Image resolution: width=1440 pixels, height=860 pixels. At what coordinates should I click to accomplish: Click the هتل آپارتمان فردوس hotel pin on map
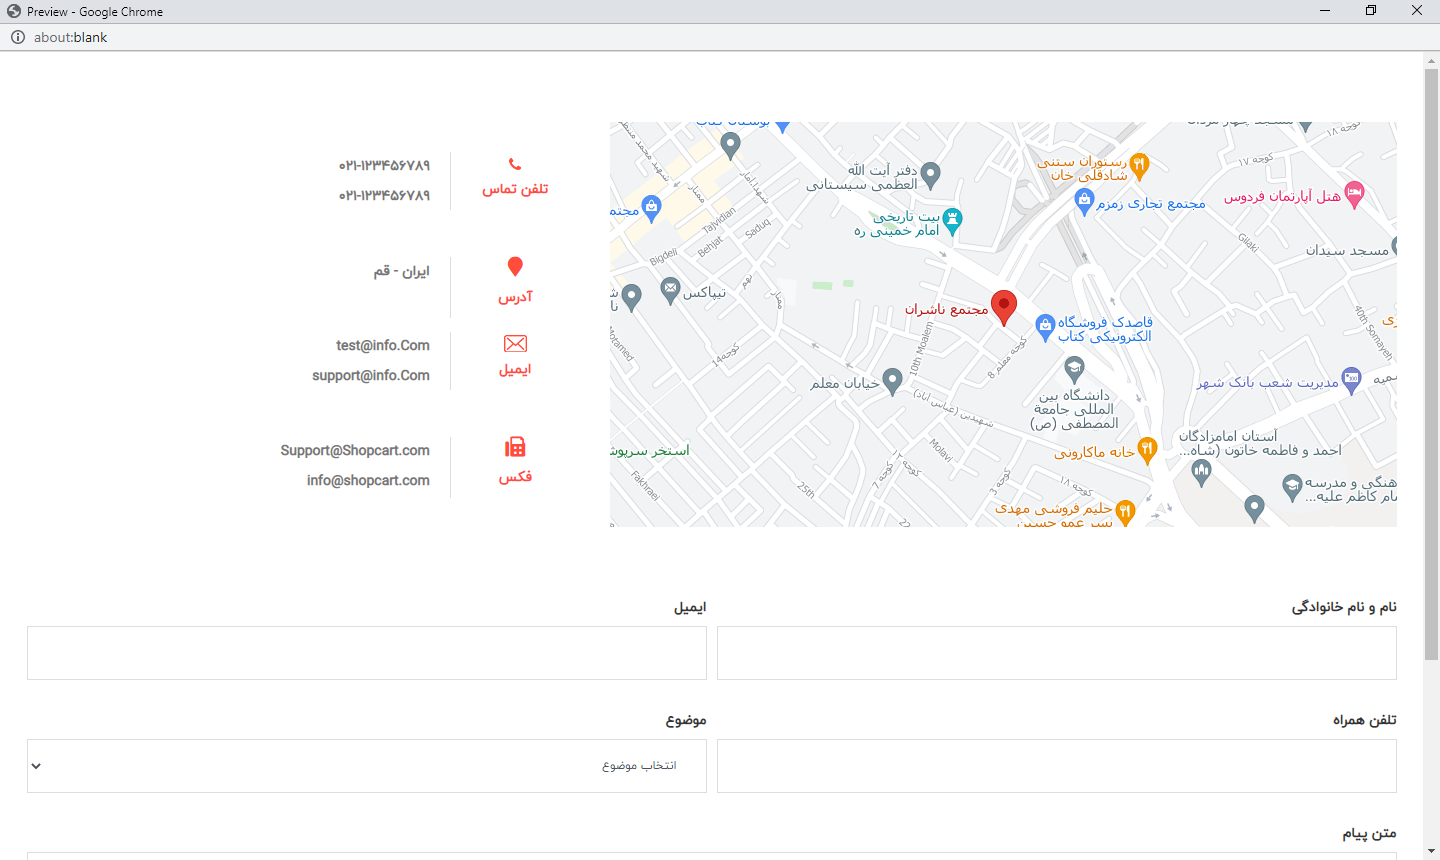[1354, 194]
